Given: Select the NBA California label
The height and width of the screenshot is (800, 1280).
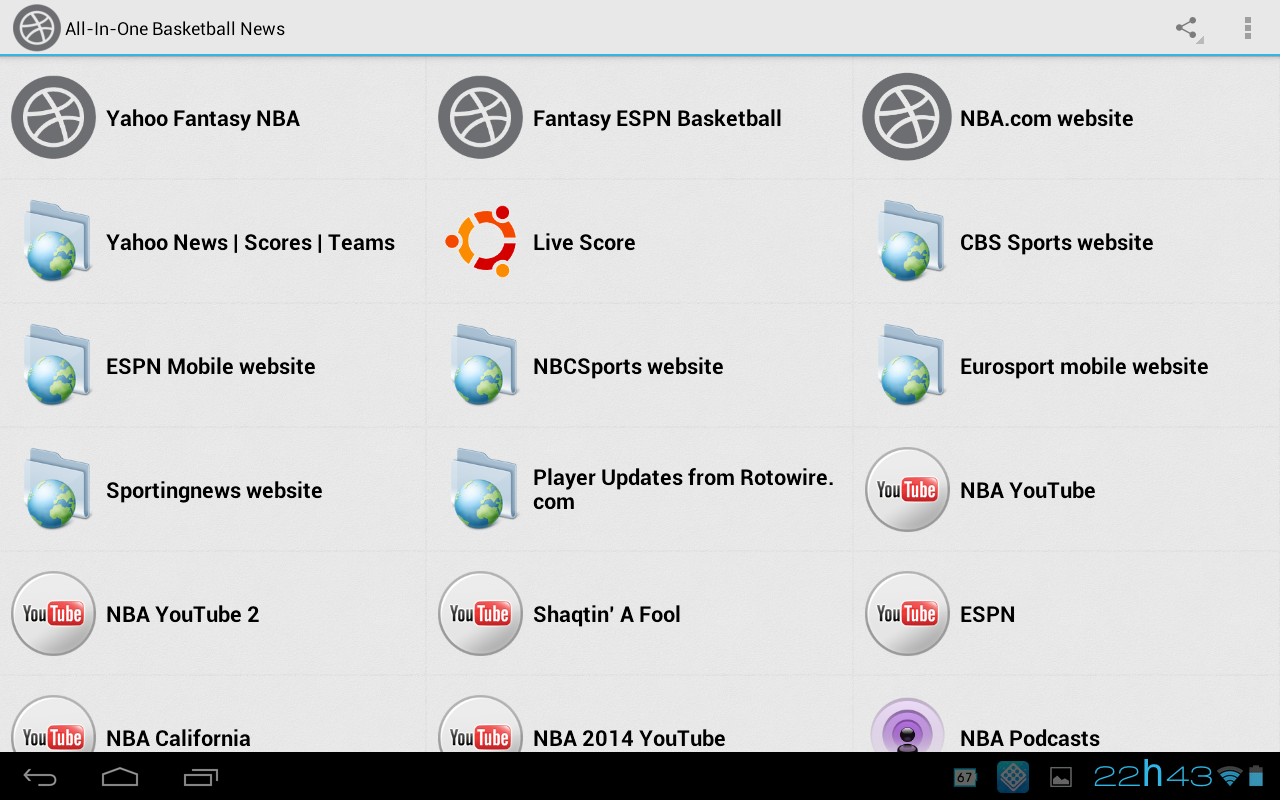Looking at the screenshot, I should pyautogui.click(x=178, y=738).
